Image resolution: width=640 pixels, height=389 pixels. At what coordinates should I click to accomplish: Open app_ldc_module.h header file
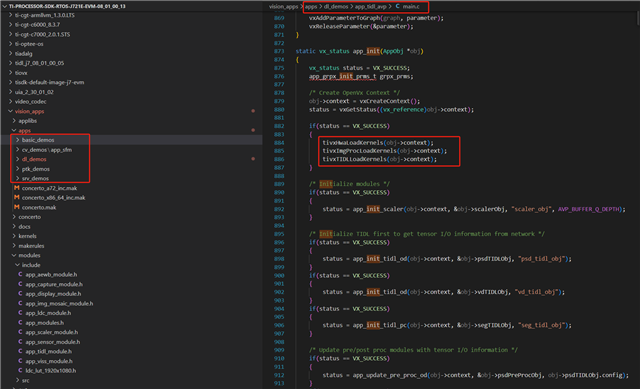48,313
